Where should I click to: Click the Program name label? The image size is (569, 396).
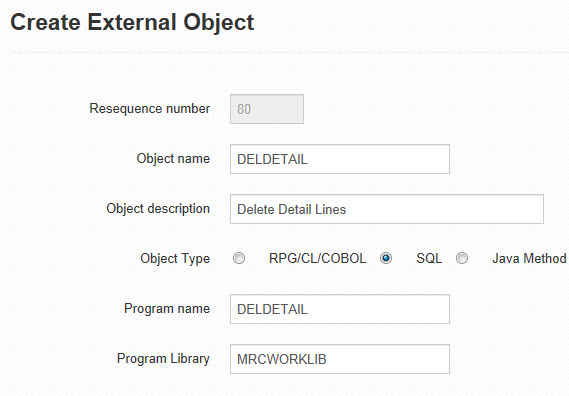[167, 309]
